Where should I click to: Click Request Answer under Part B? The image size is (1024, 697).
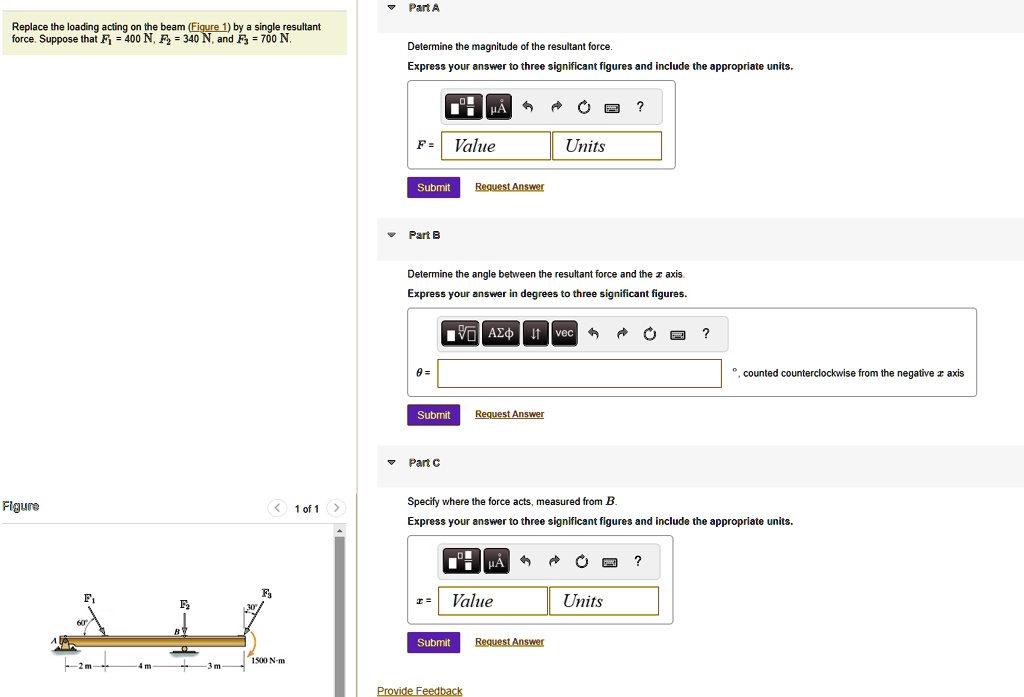509,414
